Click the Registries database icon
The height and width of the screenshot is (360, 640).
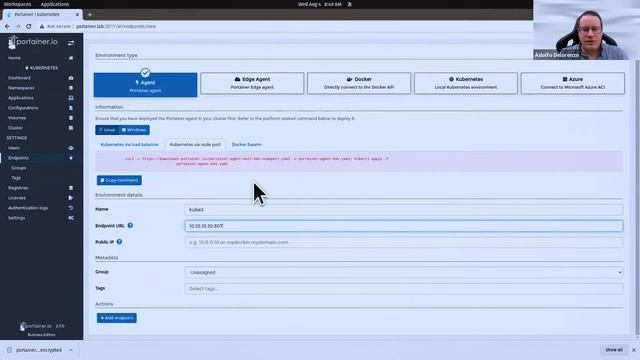pyautogui.click(x=71, y=188)
